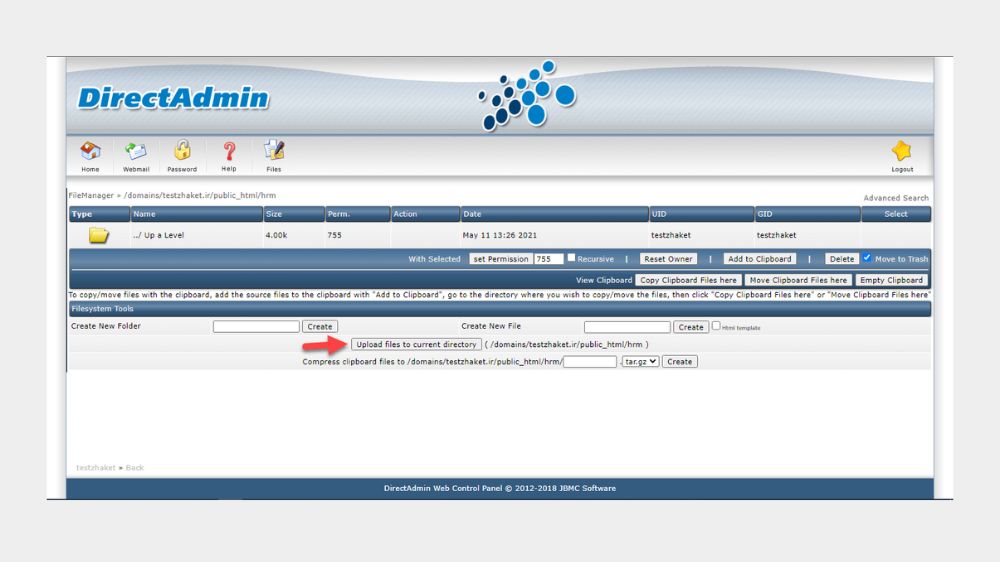
Task: Click the Back link at bottom
Action: pos(135,468)
